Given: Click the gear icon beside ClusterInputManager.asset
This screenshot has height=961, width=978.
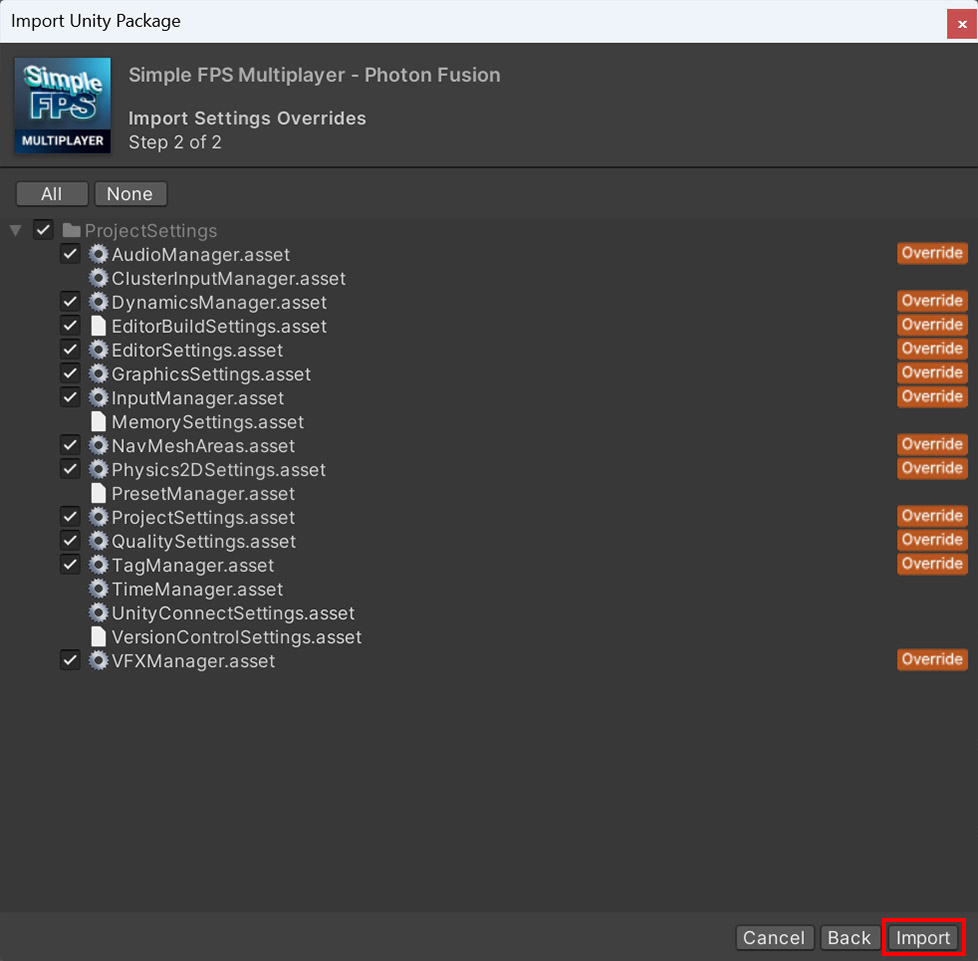Looking at the screenshot, I should pyautogui.click(x=98, y=278).
